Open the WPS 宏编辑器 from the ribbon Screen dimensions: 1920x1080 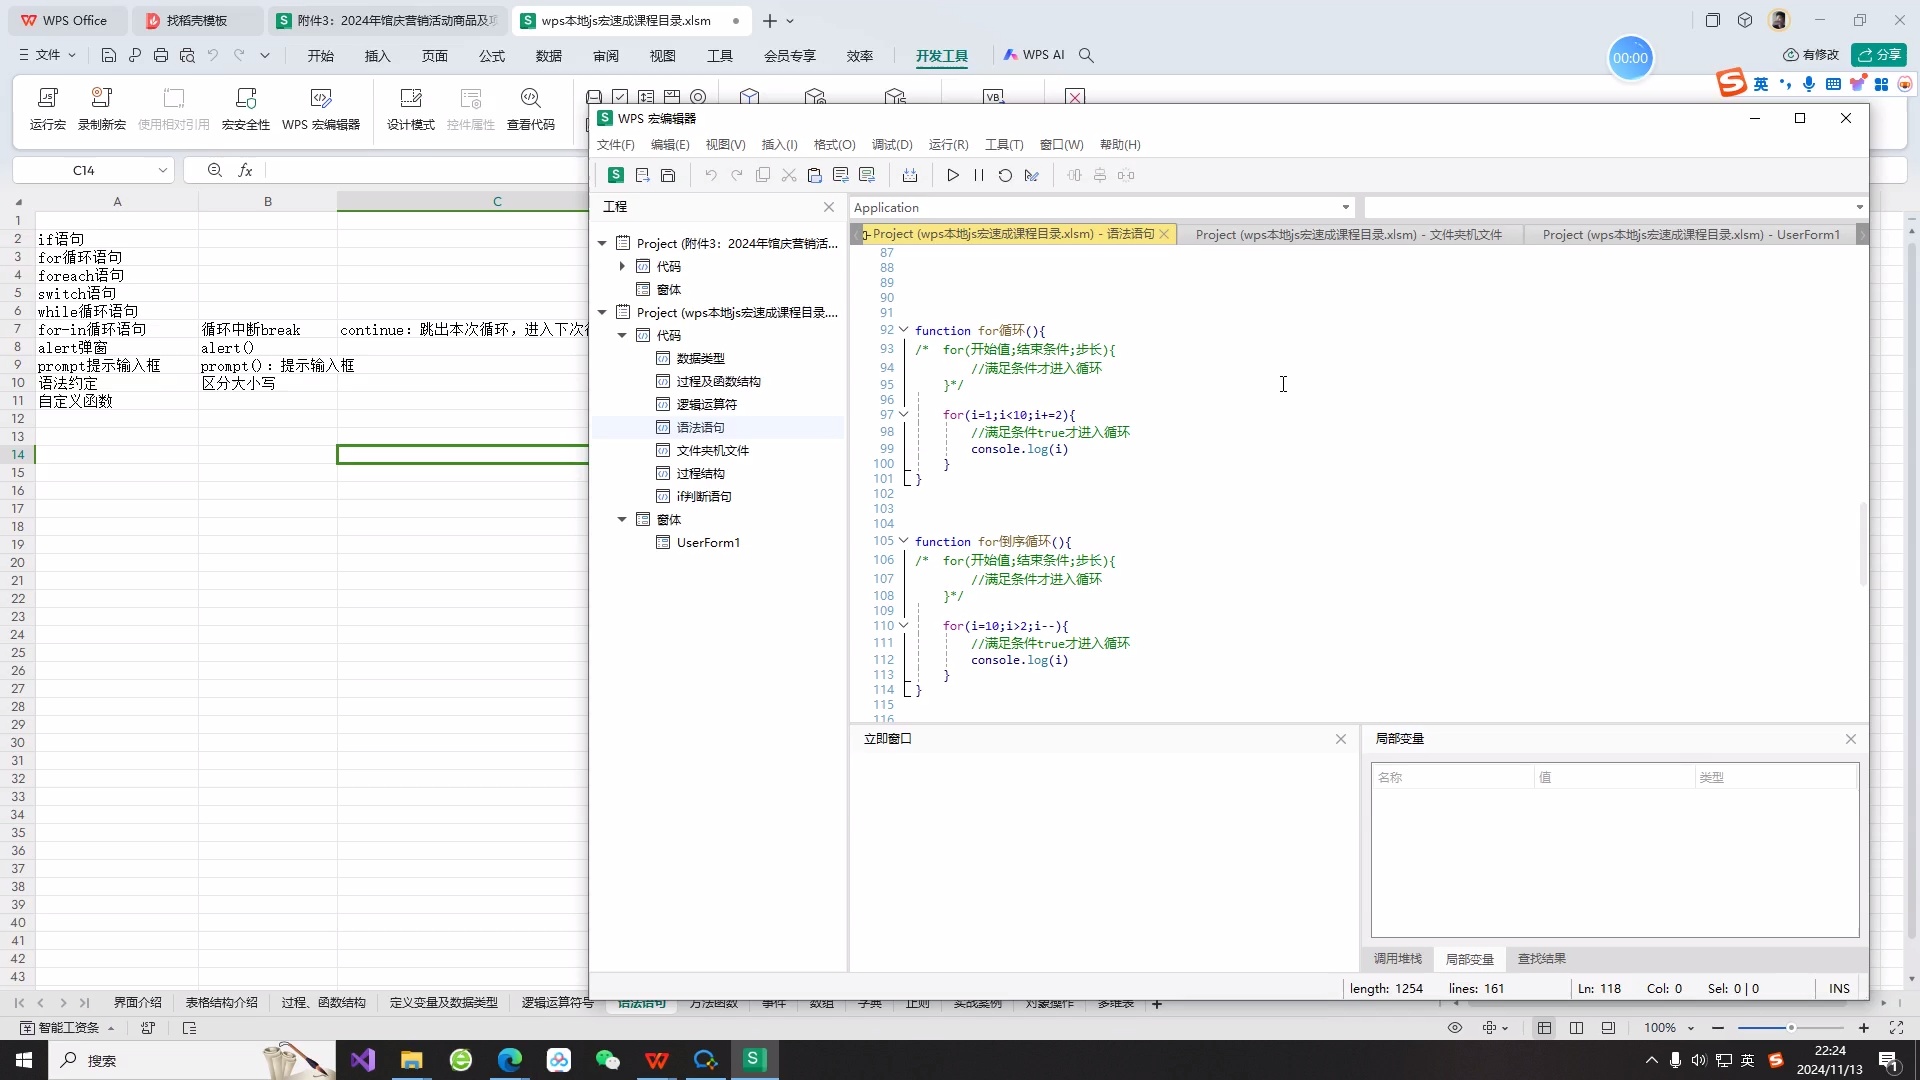click(321, 108)
